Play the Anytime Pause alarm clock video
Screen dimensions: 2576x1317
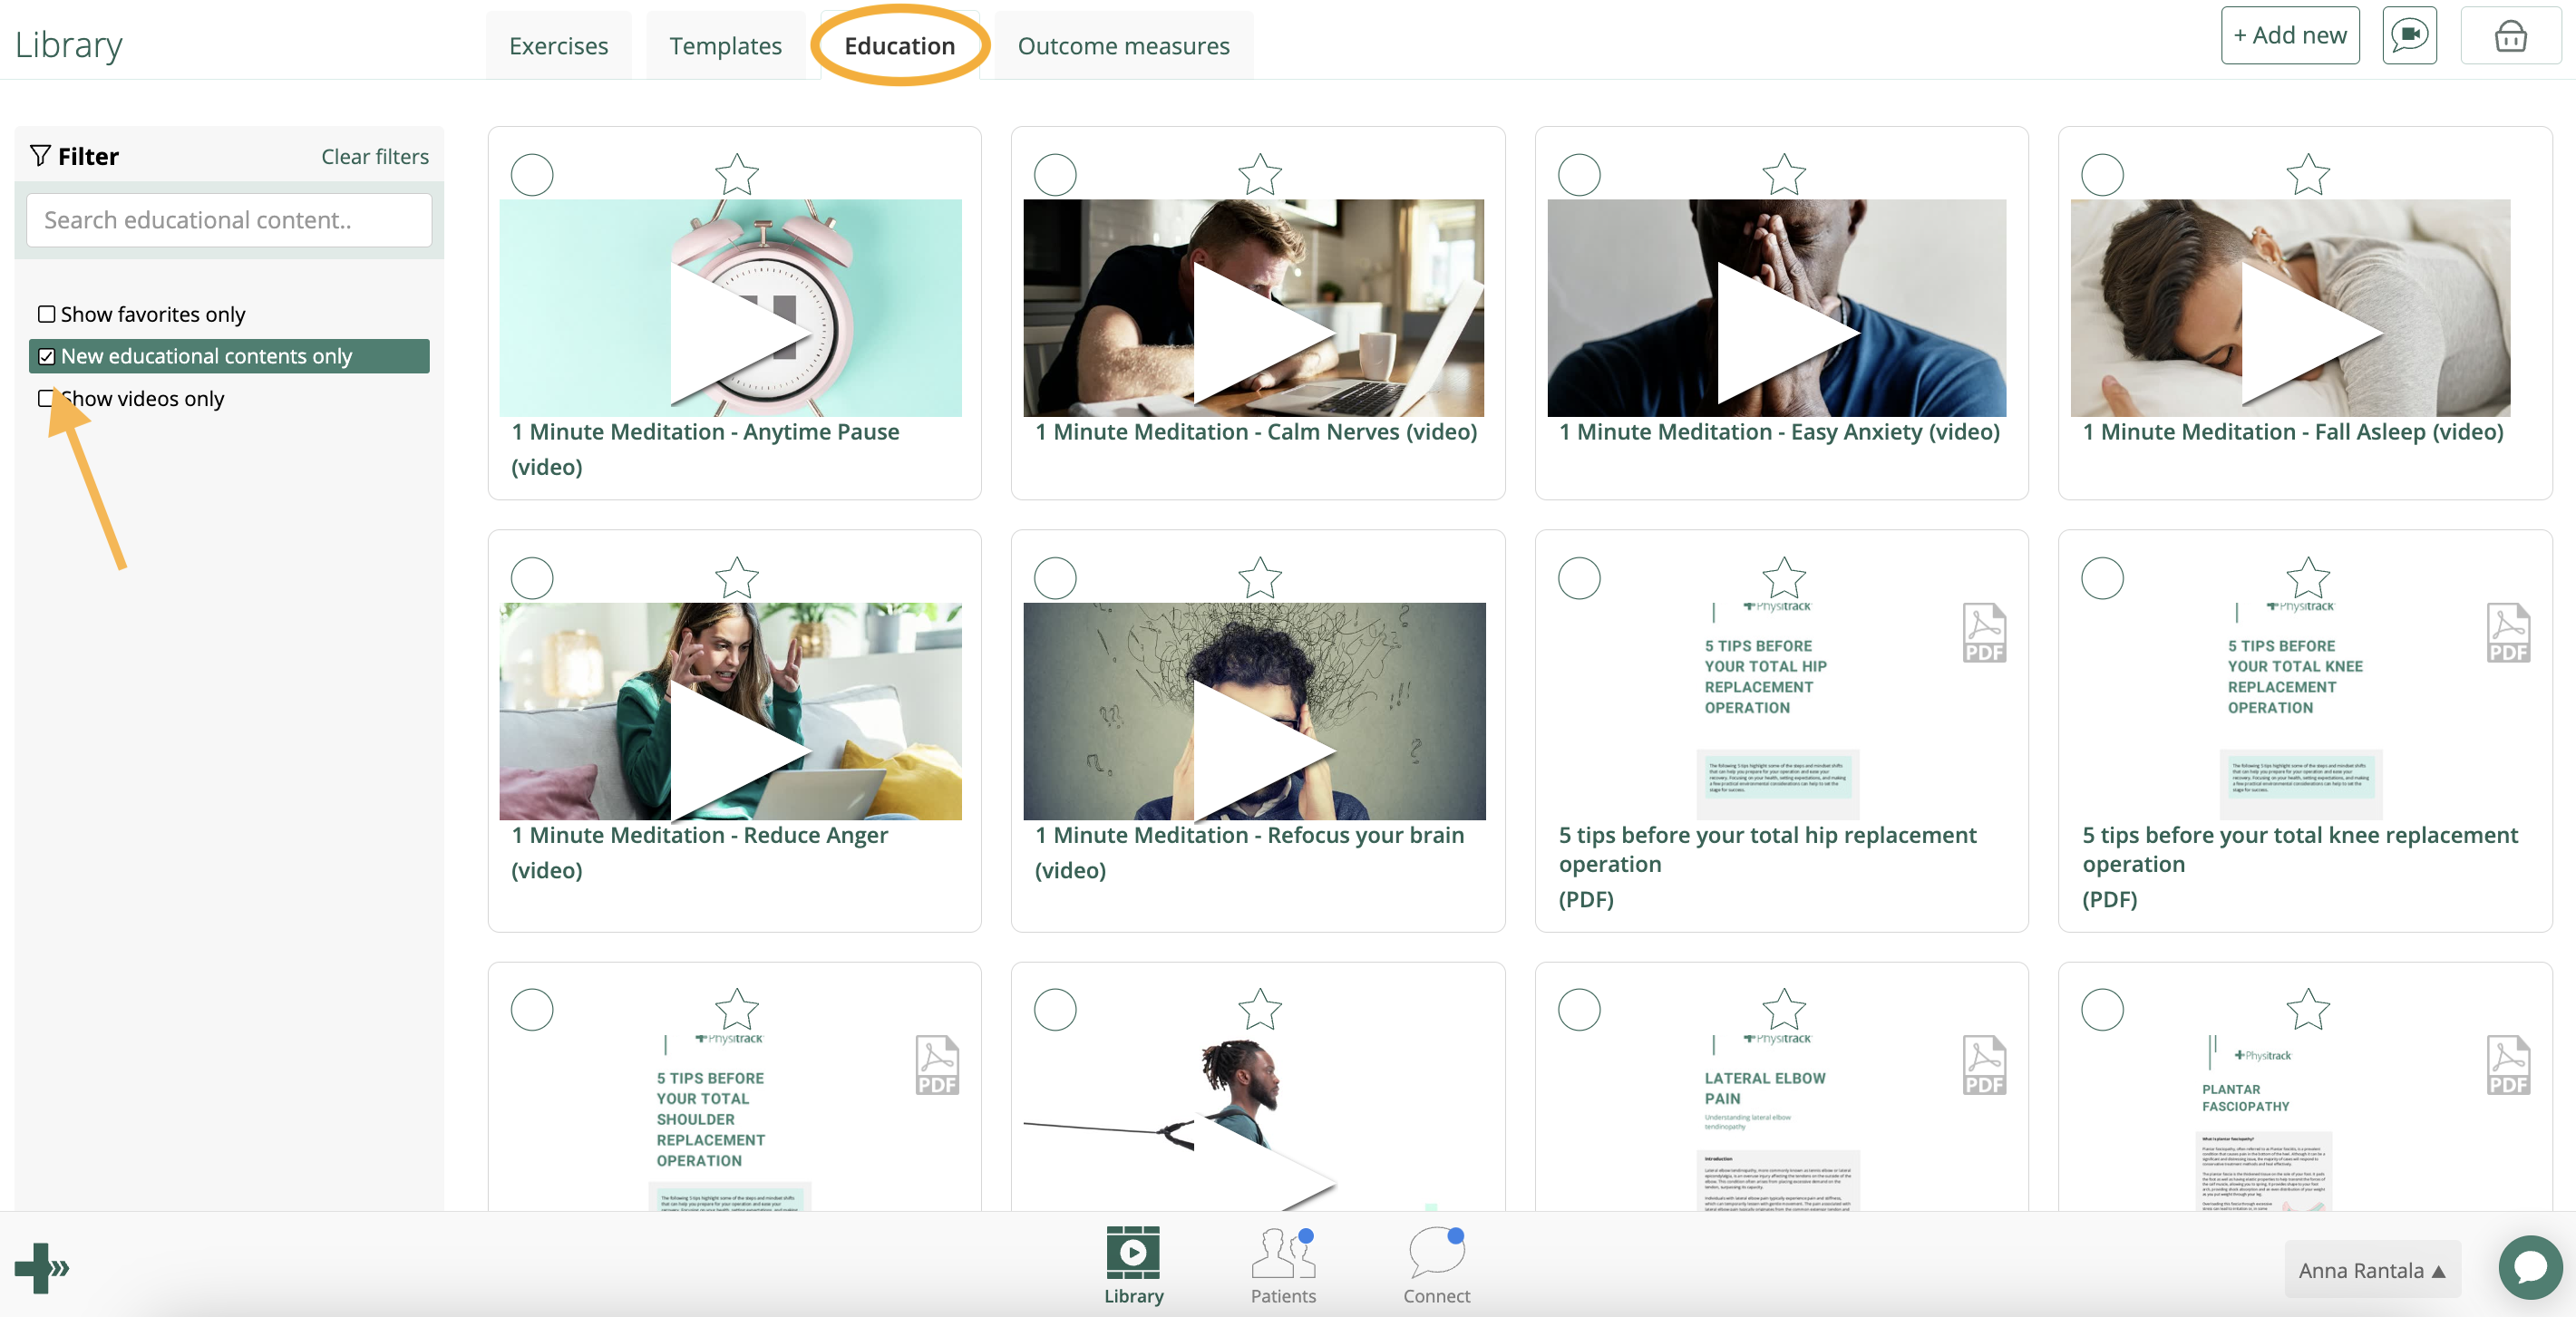[730, 308]
